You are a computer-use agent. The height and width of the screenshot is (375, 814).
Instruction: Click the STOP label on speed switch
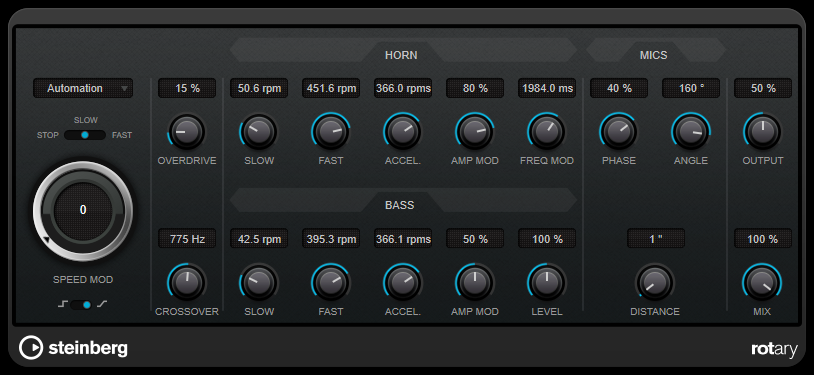[48, 135]
